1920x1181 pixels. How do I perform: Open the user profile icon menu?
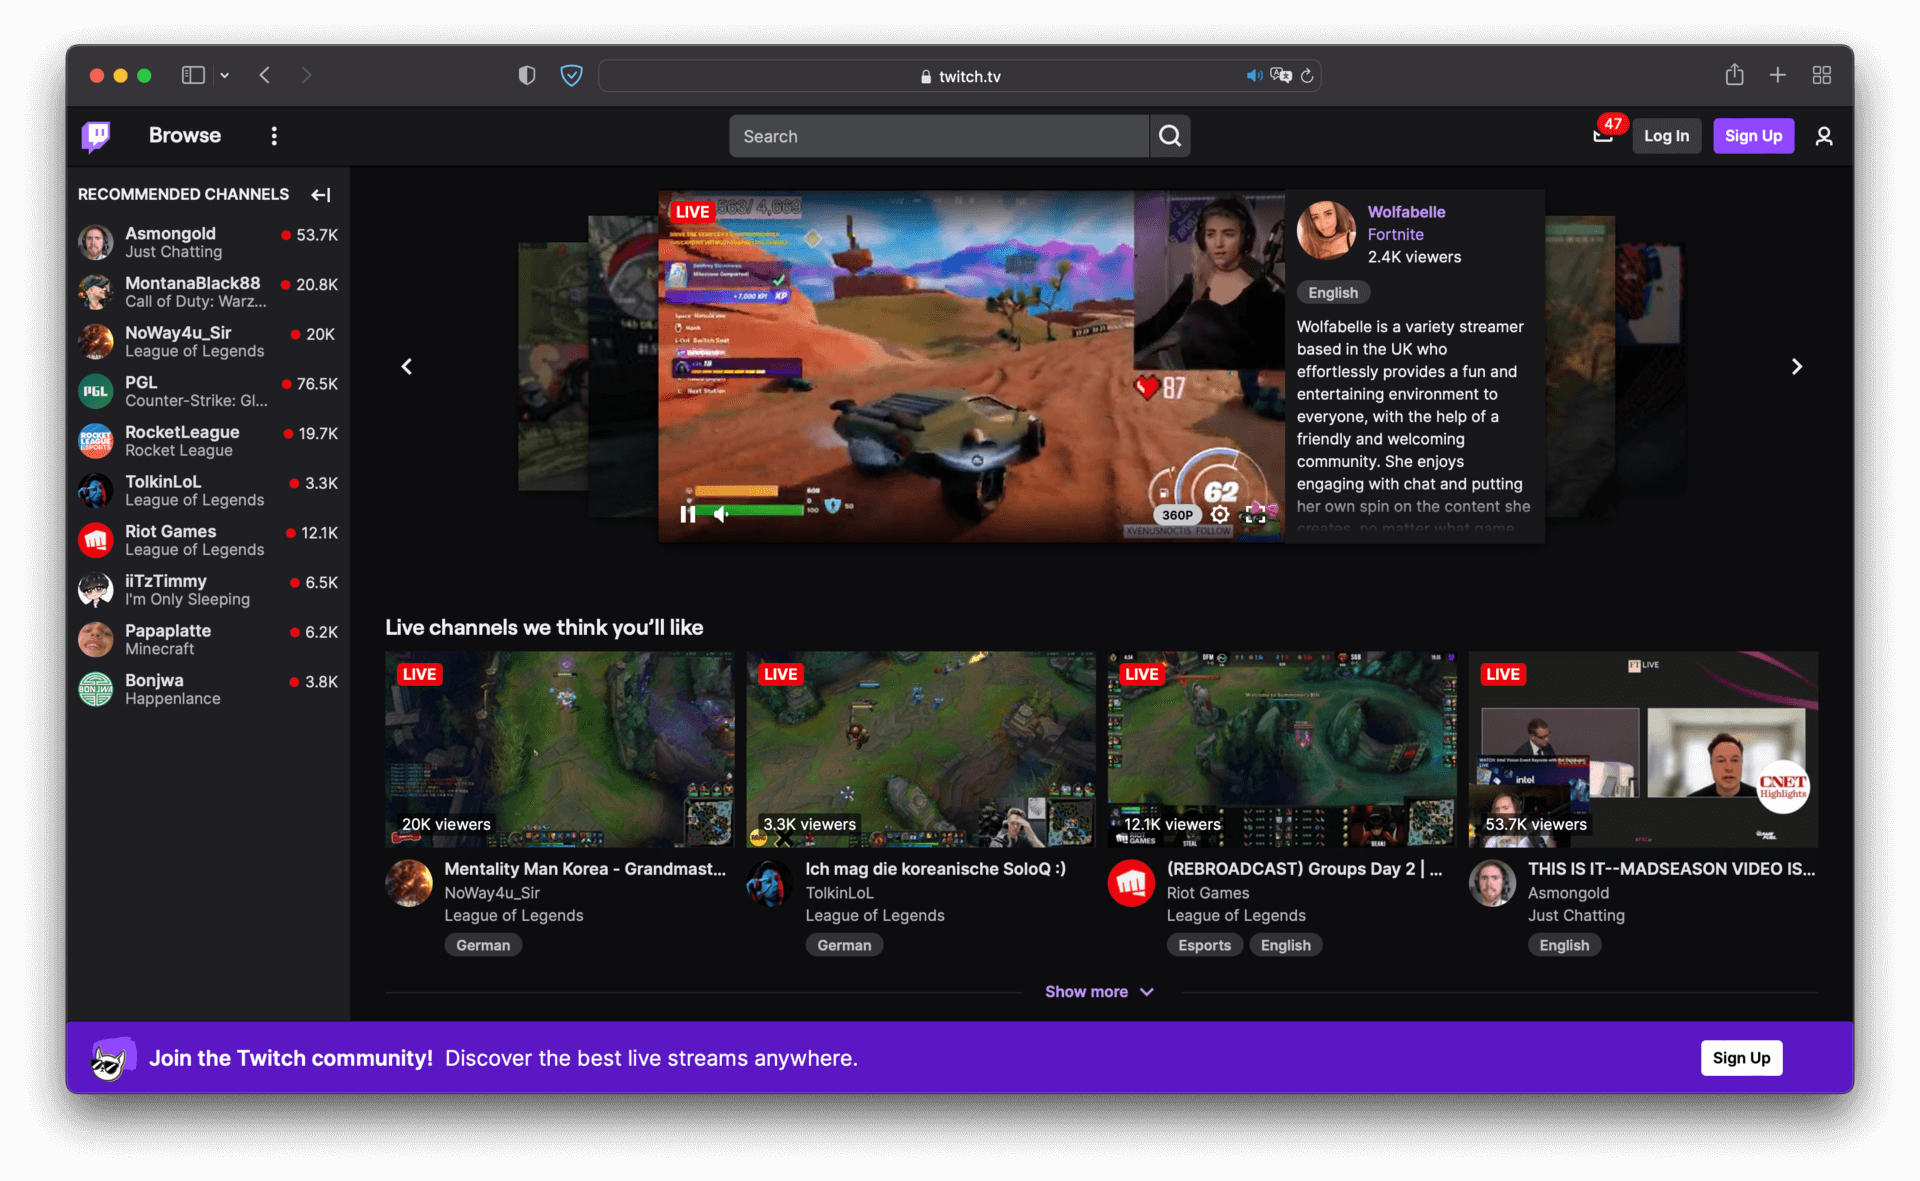coord(1824,136)
